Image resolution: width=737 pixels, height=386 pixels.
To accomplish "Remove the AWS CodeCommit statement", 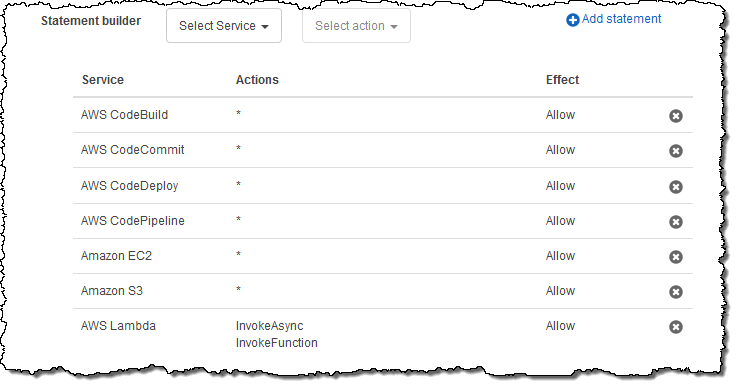I will click(675, 151).
